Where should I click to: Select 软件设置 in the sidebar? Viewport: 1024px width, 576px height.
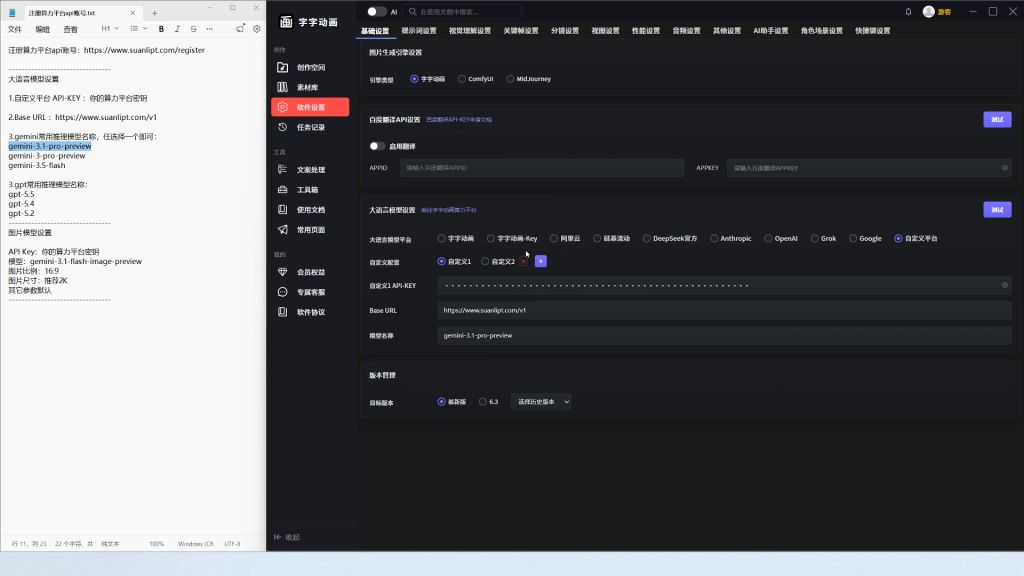click(310, 107)
